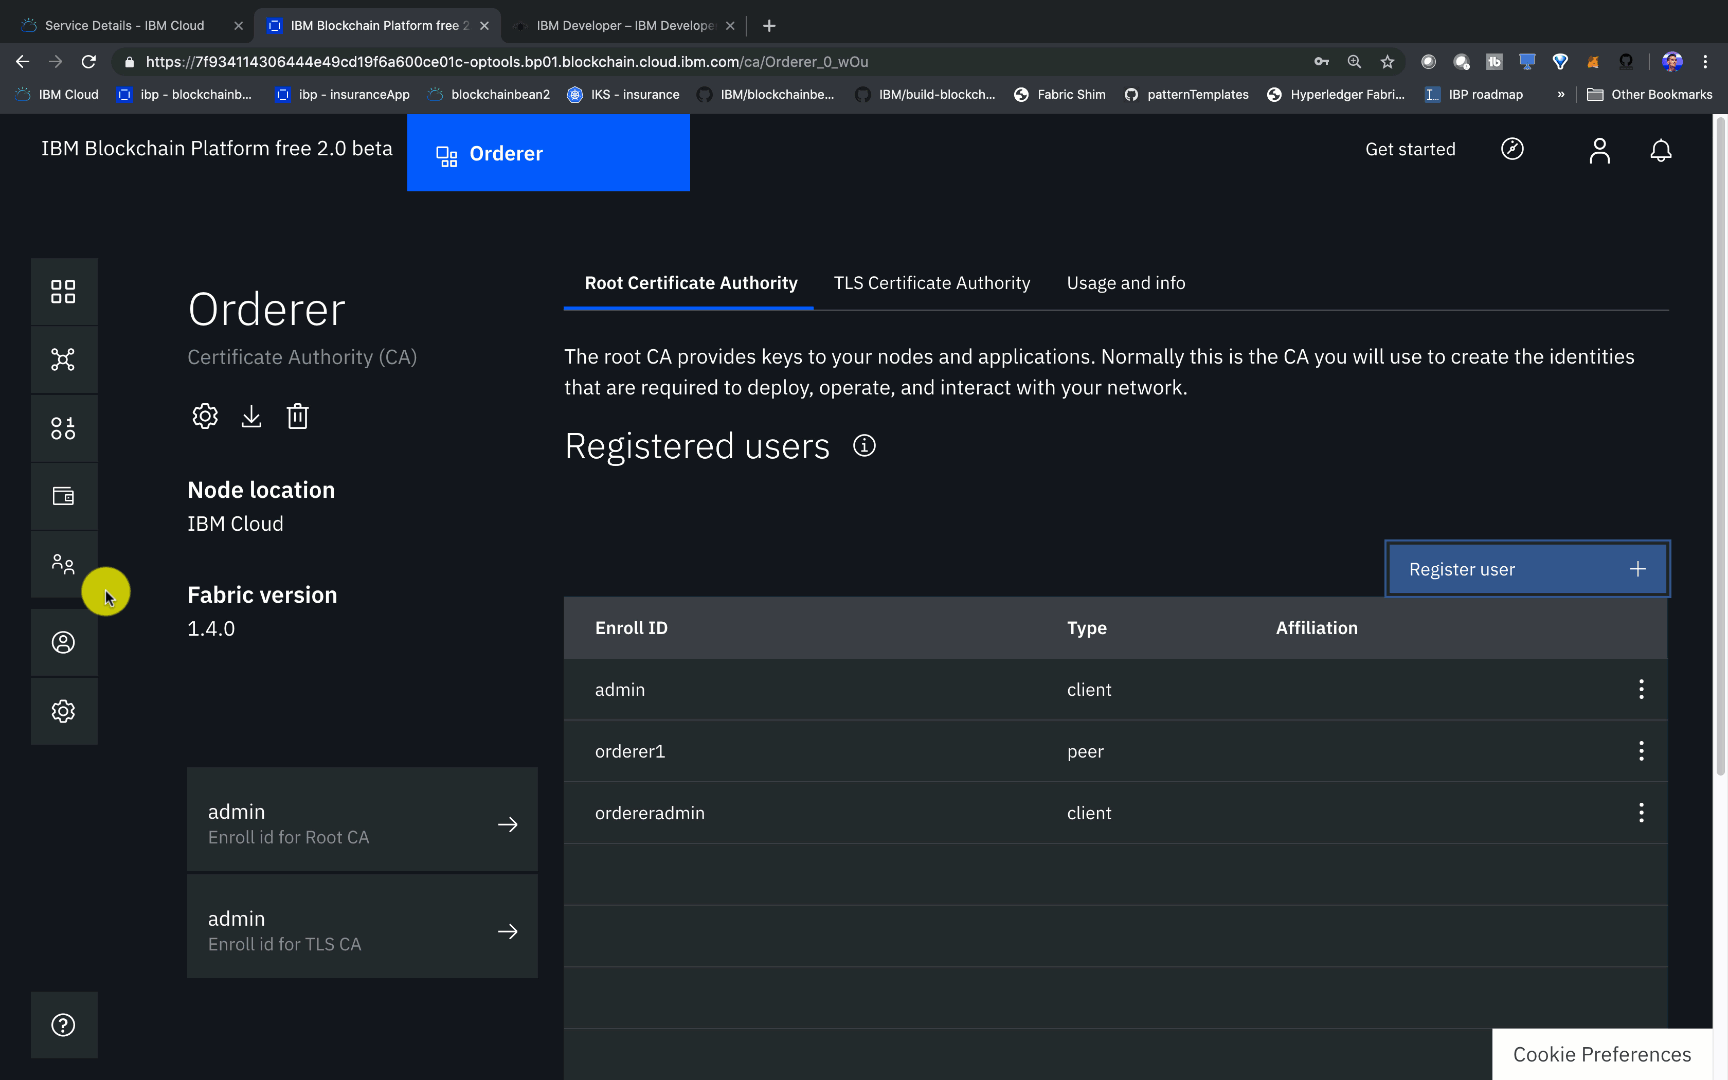Open the user profile icon in header

pyautogui.click(x=1599, y=150)
